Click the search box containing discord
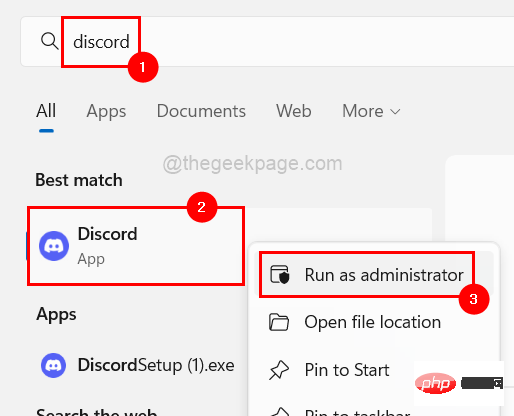514x416 pixels. [x=267, y=41]
